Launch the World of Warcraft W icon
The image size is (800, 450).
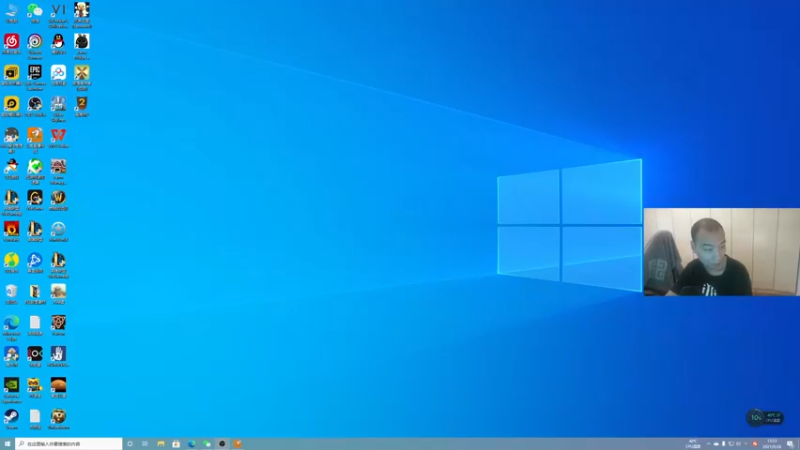pos(58,198)
